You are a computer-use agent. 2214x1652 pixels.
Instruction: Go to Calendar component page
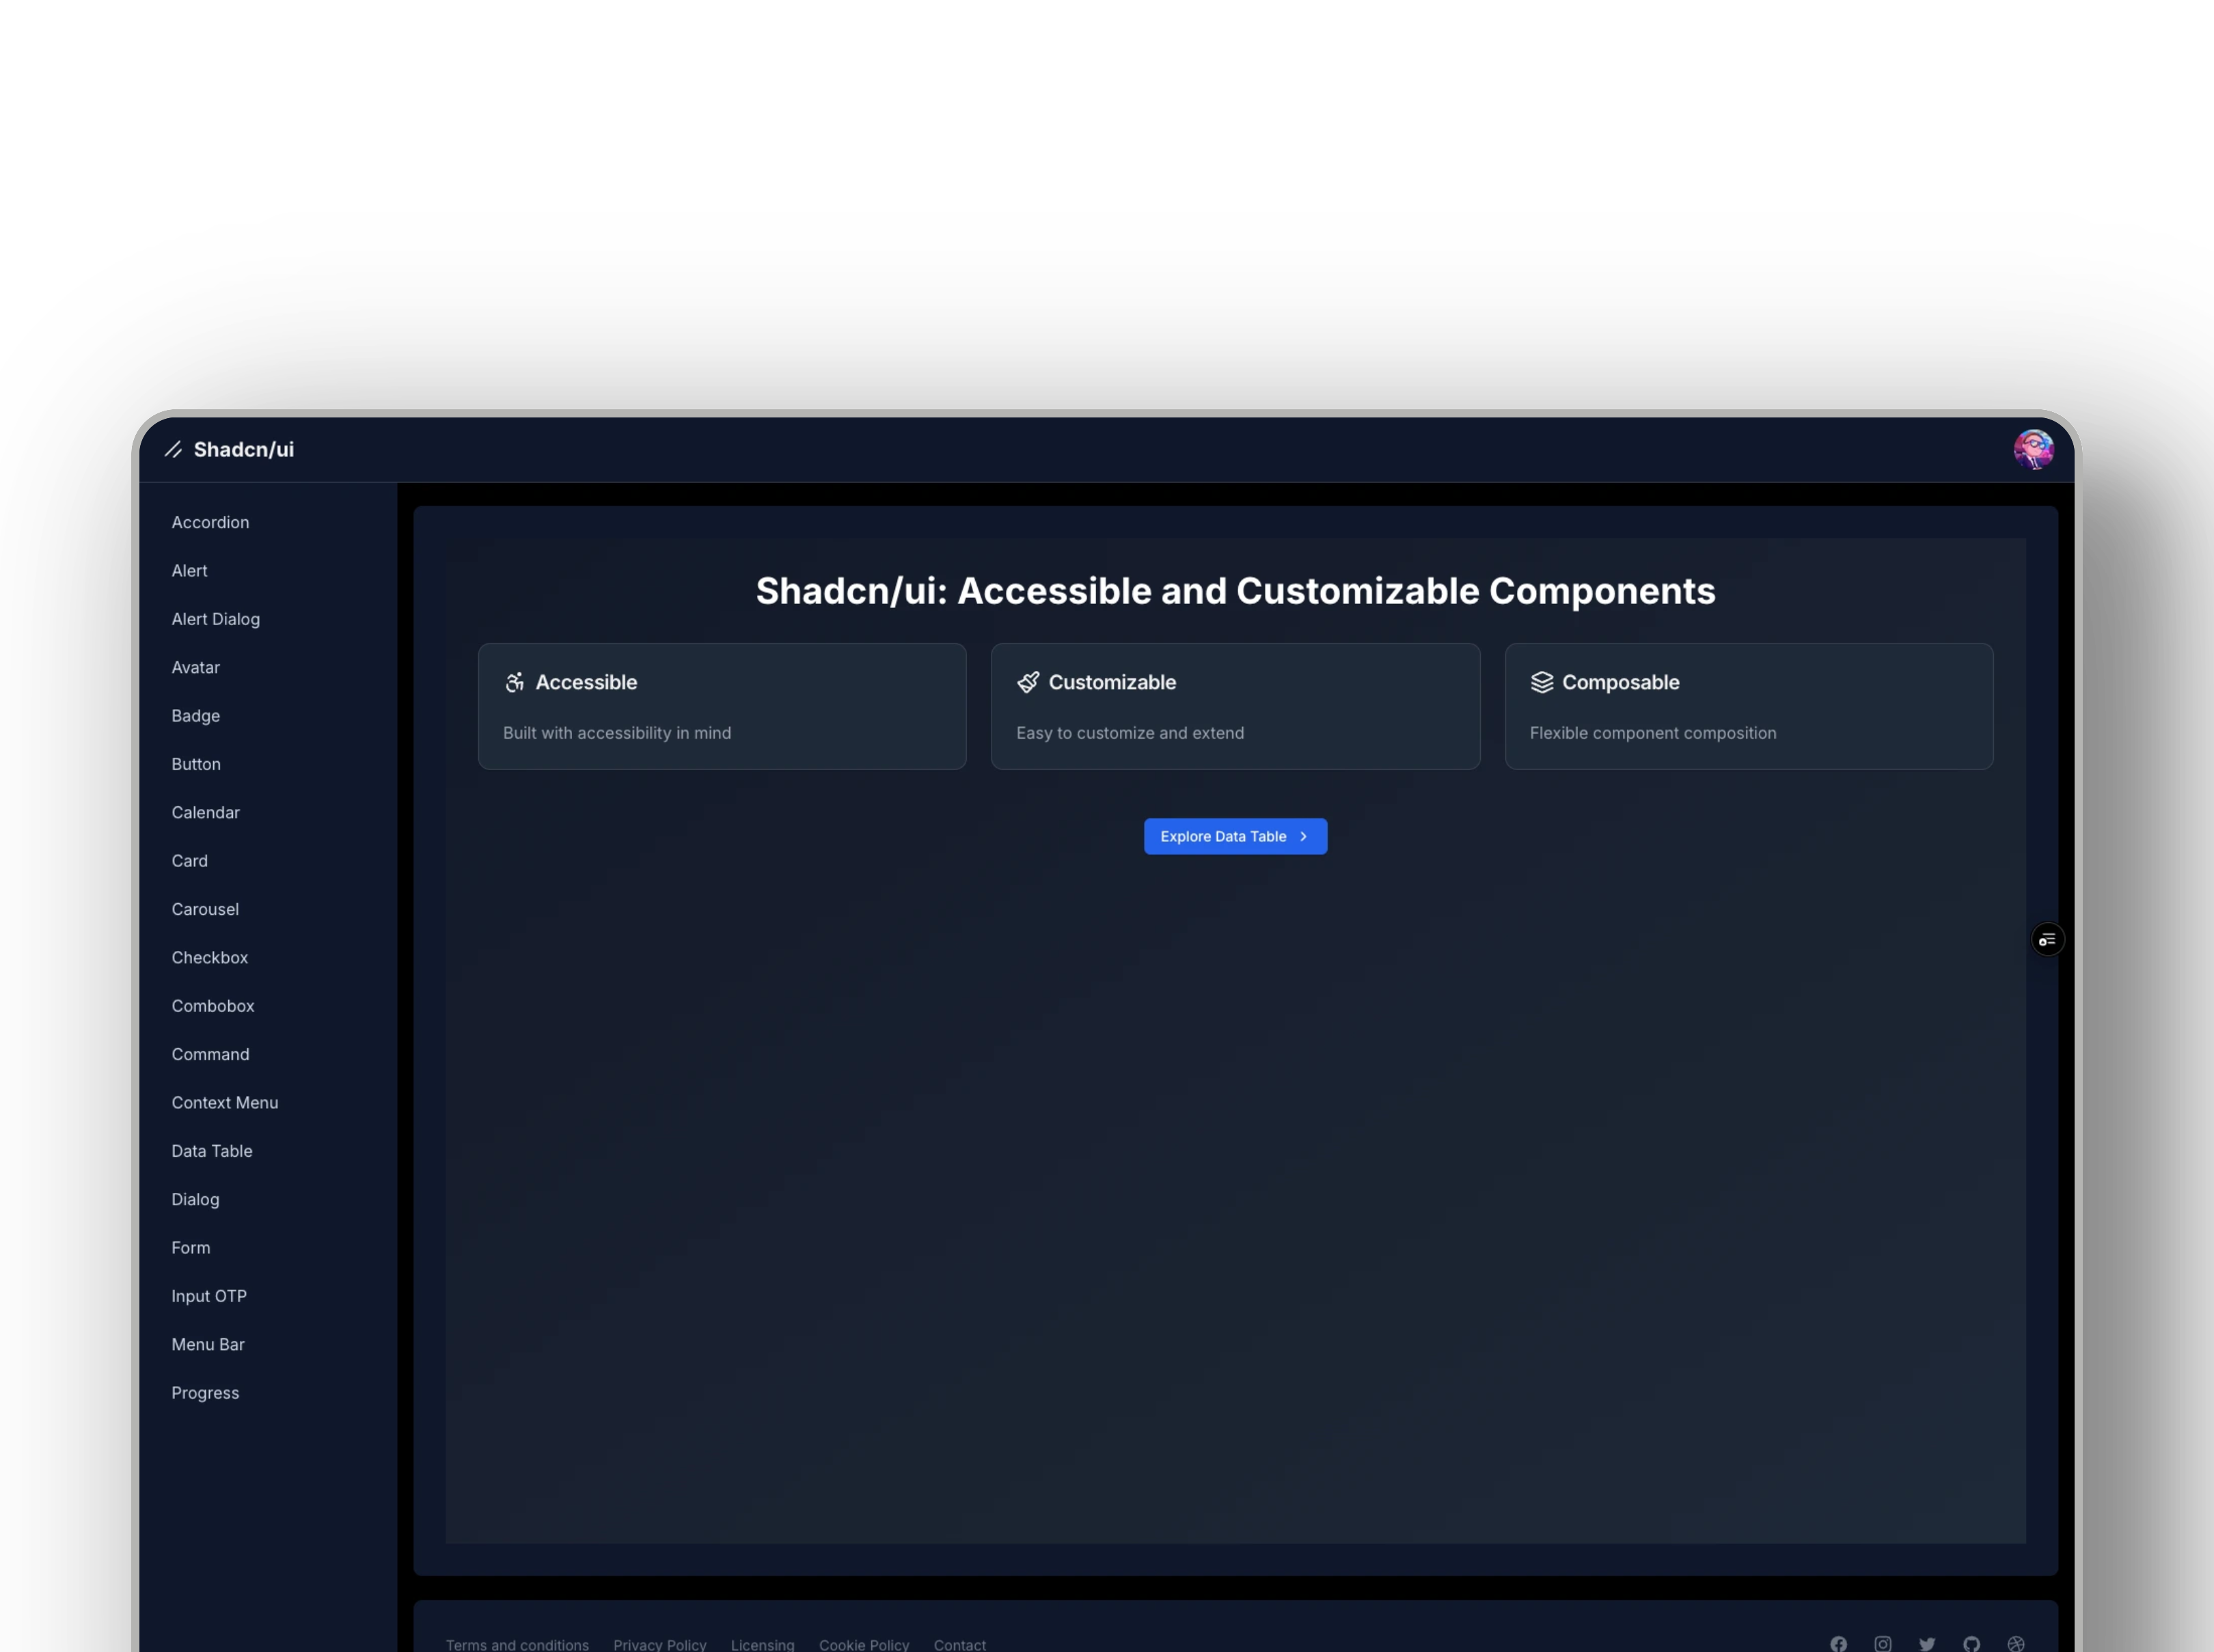tap(205, 813)
